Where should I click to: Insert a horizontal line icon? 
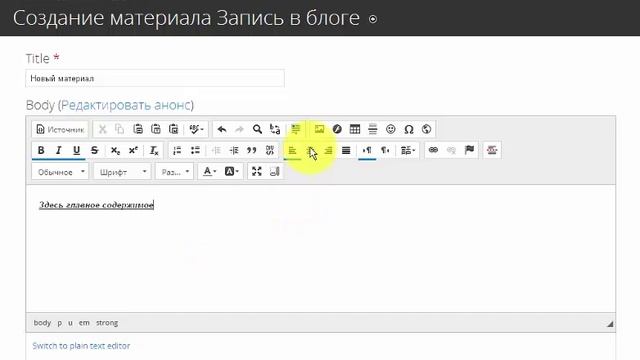373,129
